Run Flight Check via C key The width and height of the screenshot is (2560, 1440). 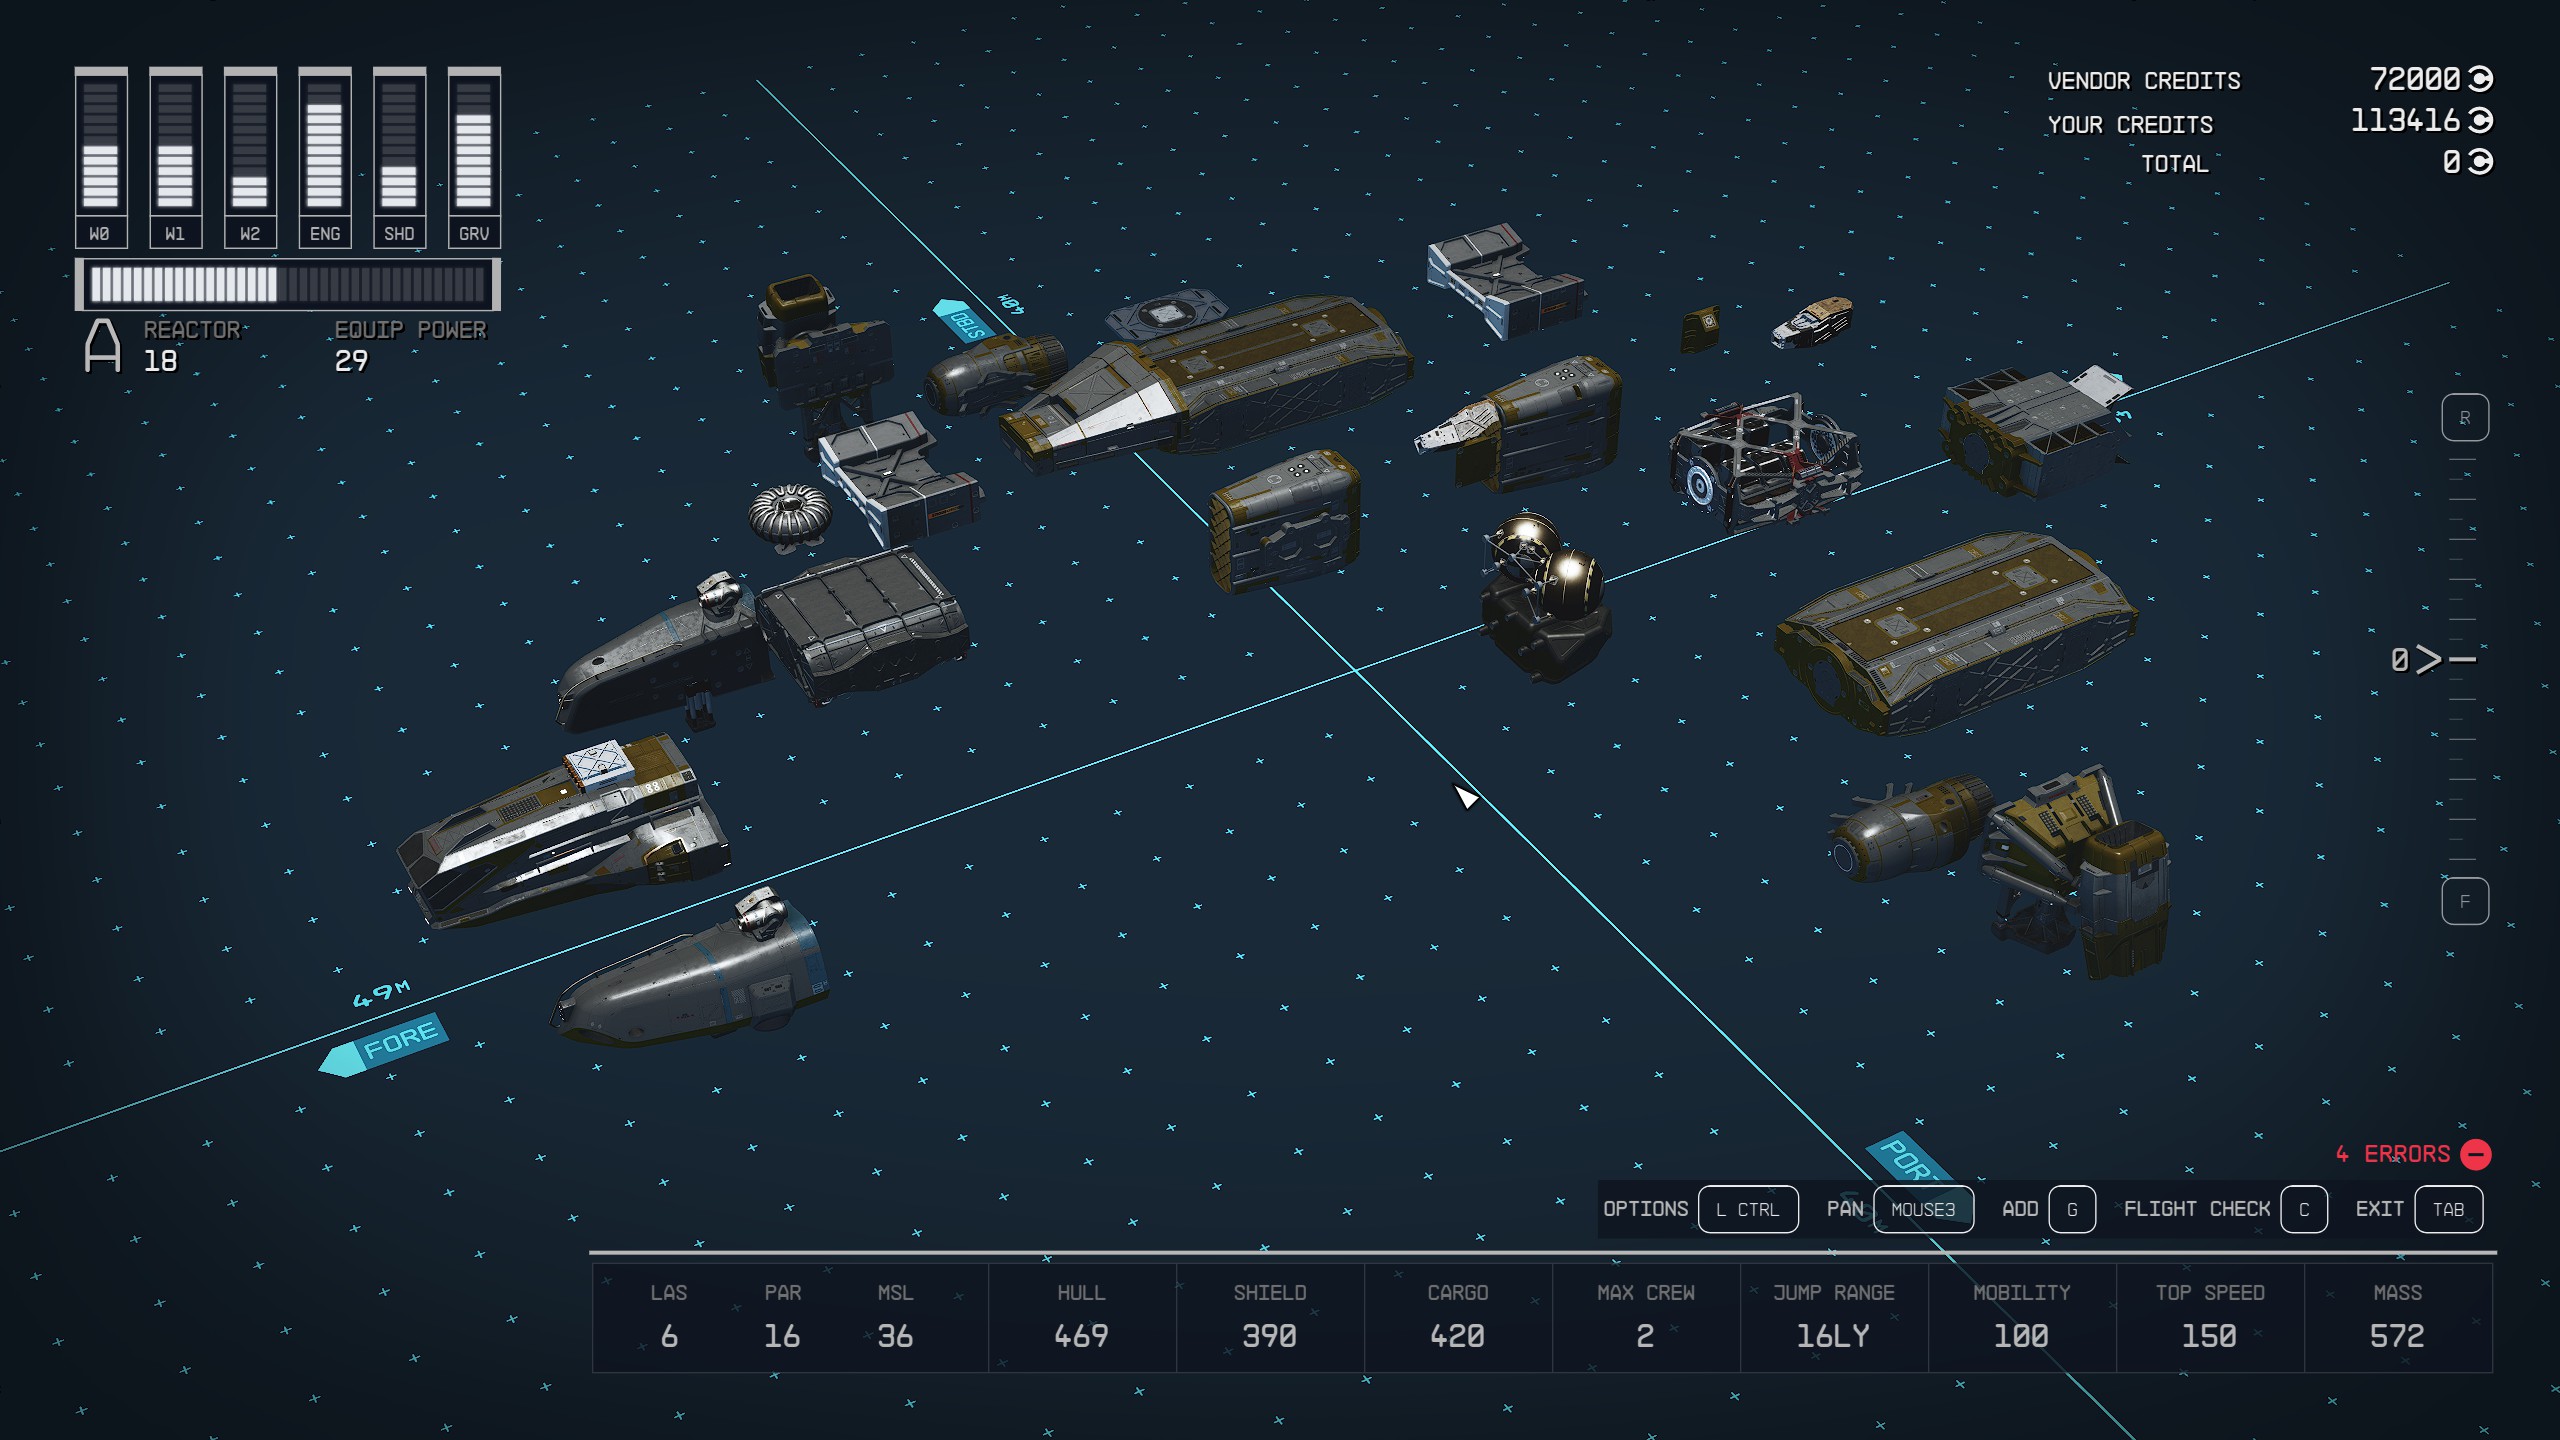2303,1209
